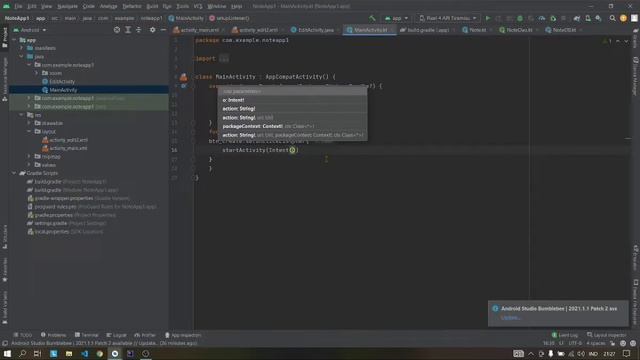Open the Navigate menu
The width and height of the screenshot is (640, 360).
point(67,6)
